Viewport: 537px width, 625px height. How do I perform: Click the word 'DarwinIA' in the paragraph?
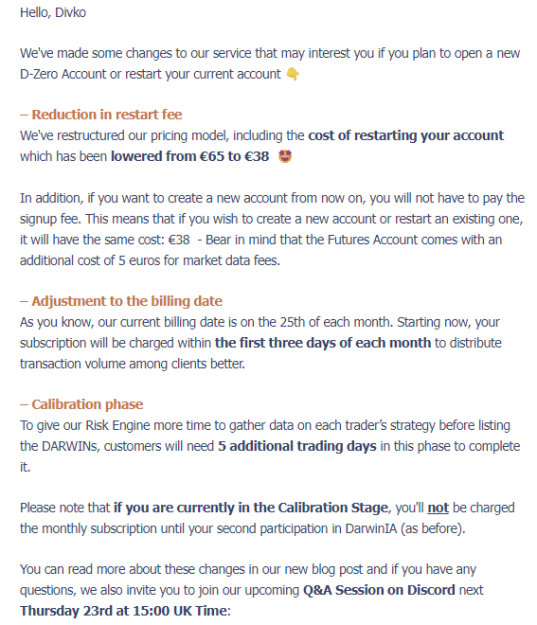[371, 529]
